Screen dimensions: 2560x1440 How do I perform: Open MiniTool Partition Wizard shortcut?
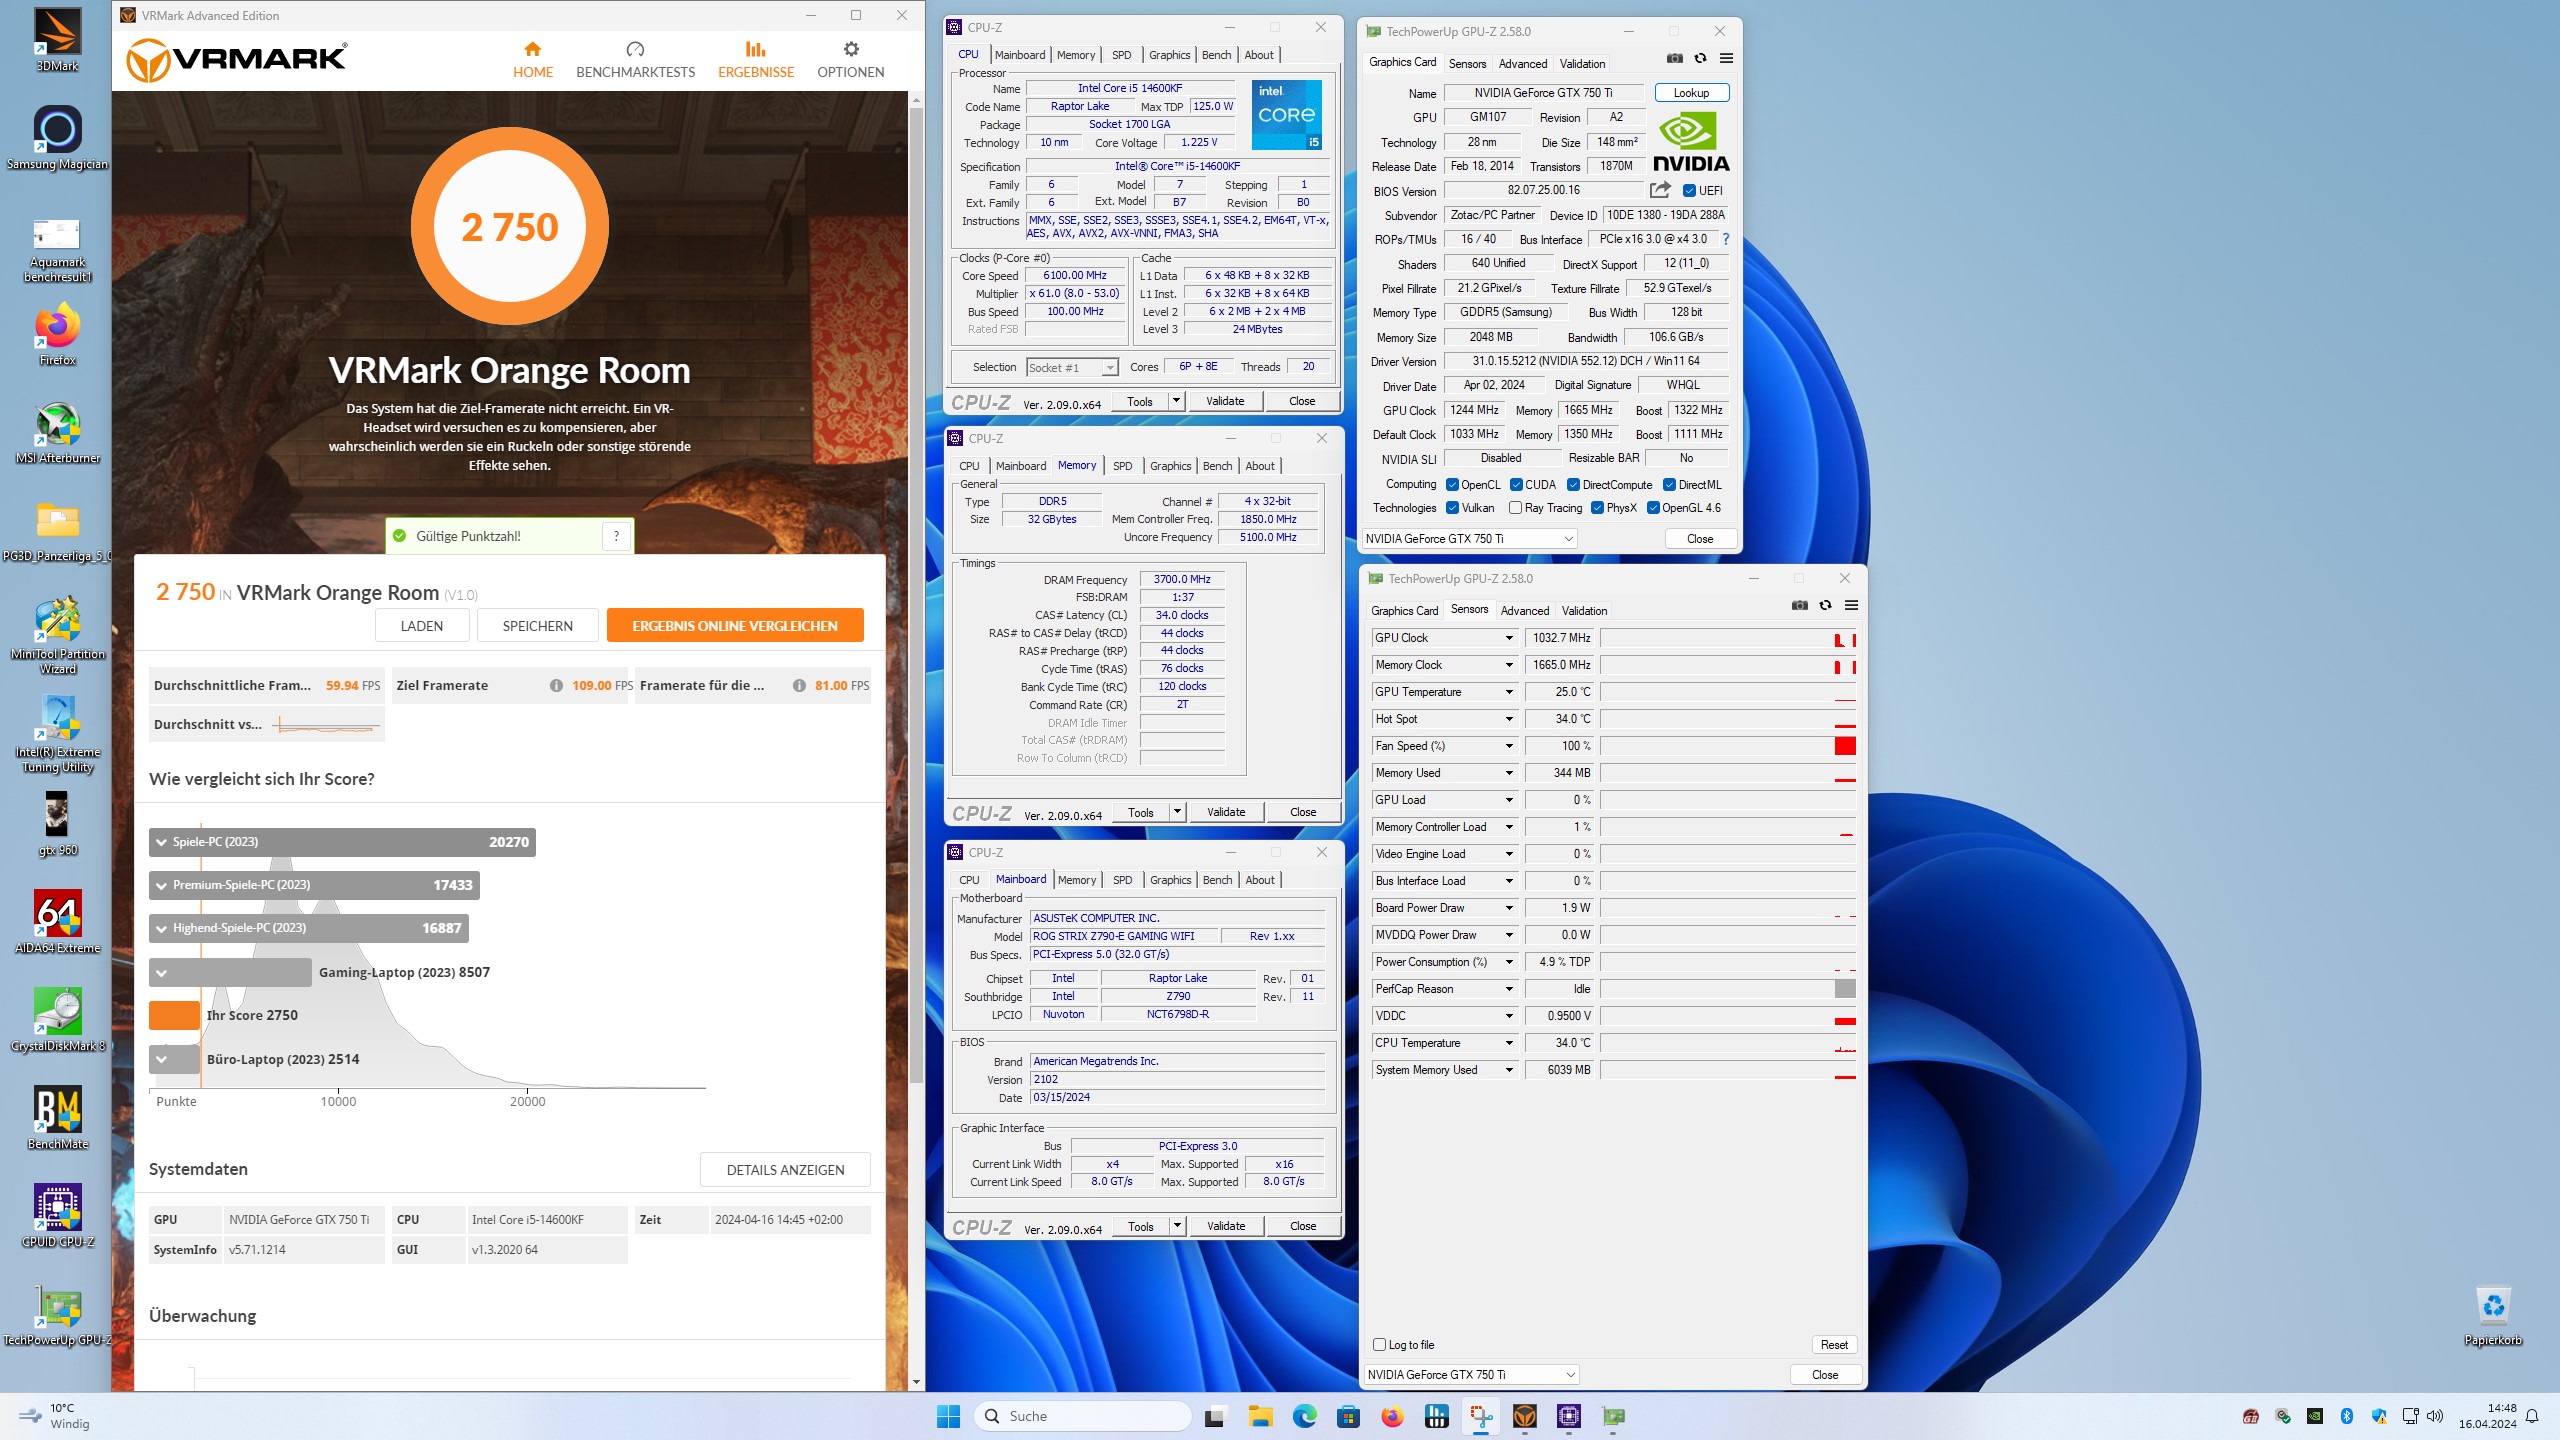[x=57, y=636]
